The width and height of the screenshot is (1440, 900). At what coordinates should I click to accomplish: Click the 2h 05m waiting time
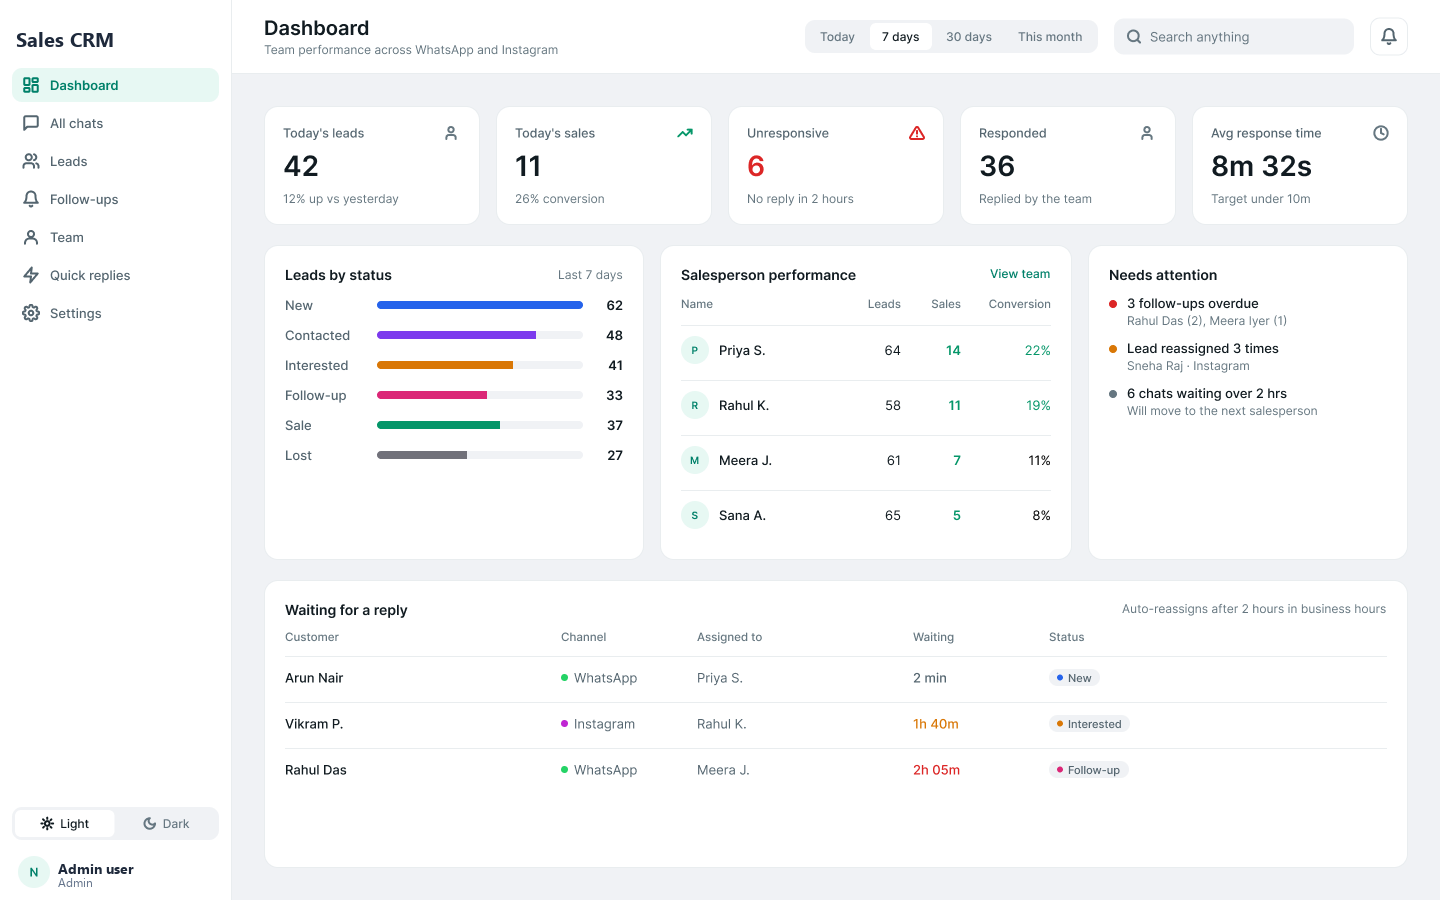click(936, 770)
